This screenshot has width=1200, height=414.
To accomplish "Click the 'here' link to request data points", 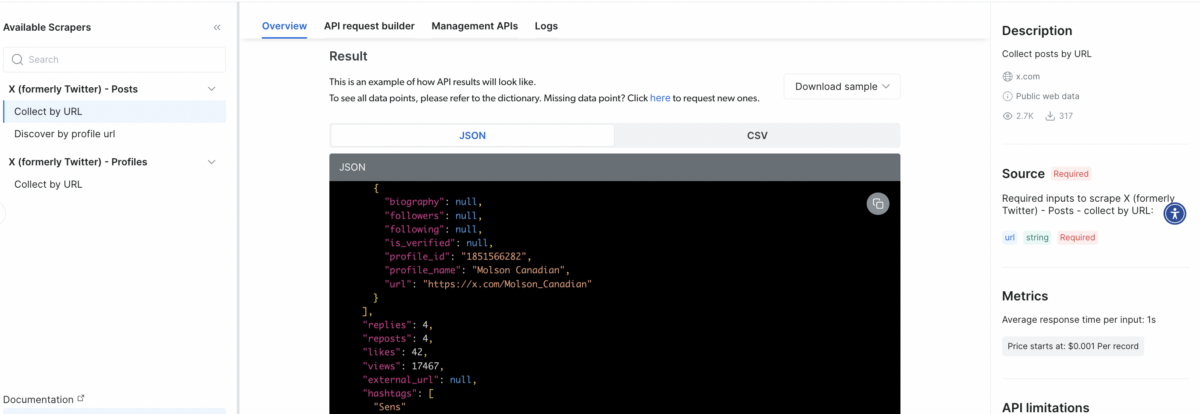I will coord(660,98).
